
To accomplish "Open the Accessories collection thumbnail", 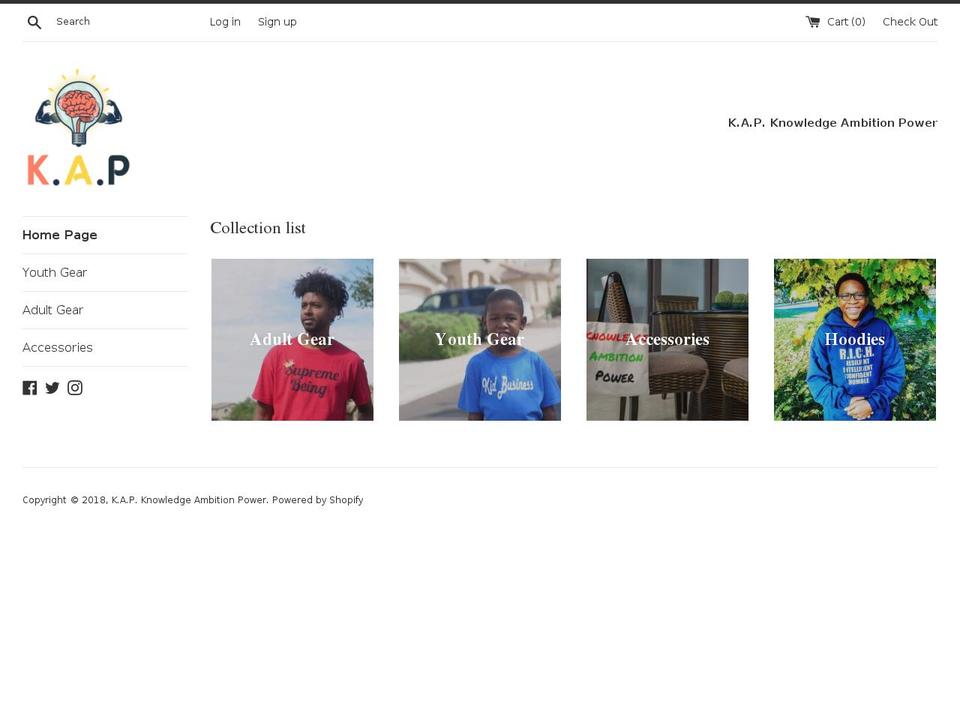I will point(667,339).
